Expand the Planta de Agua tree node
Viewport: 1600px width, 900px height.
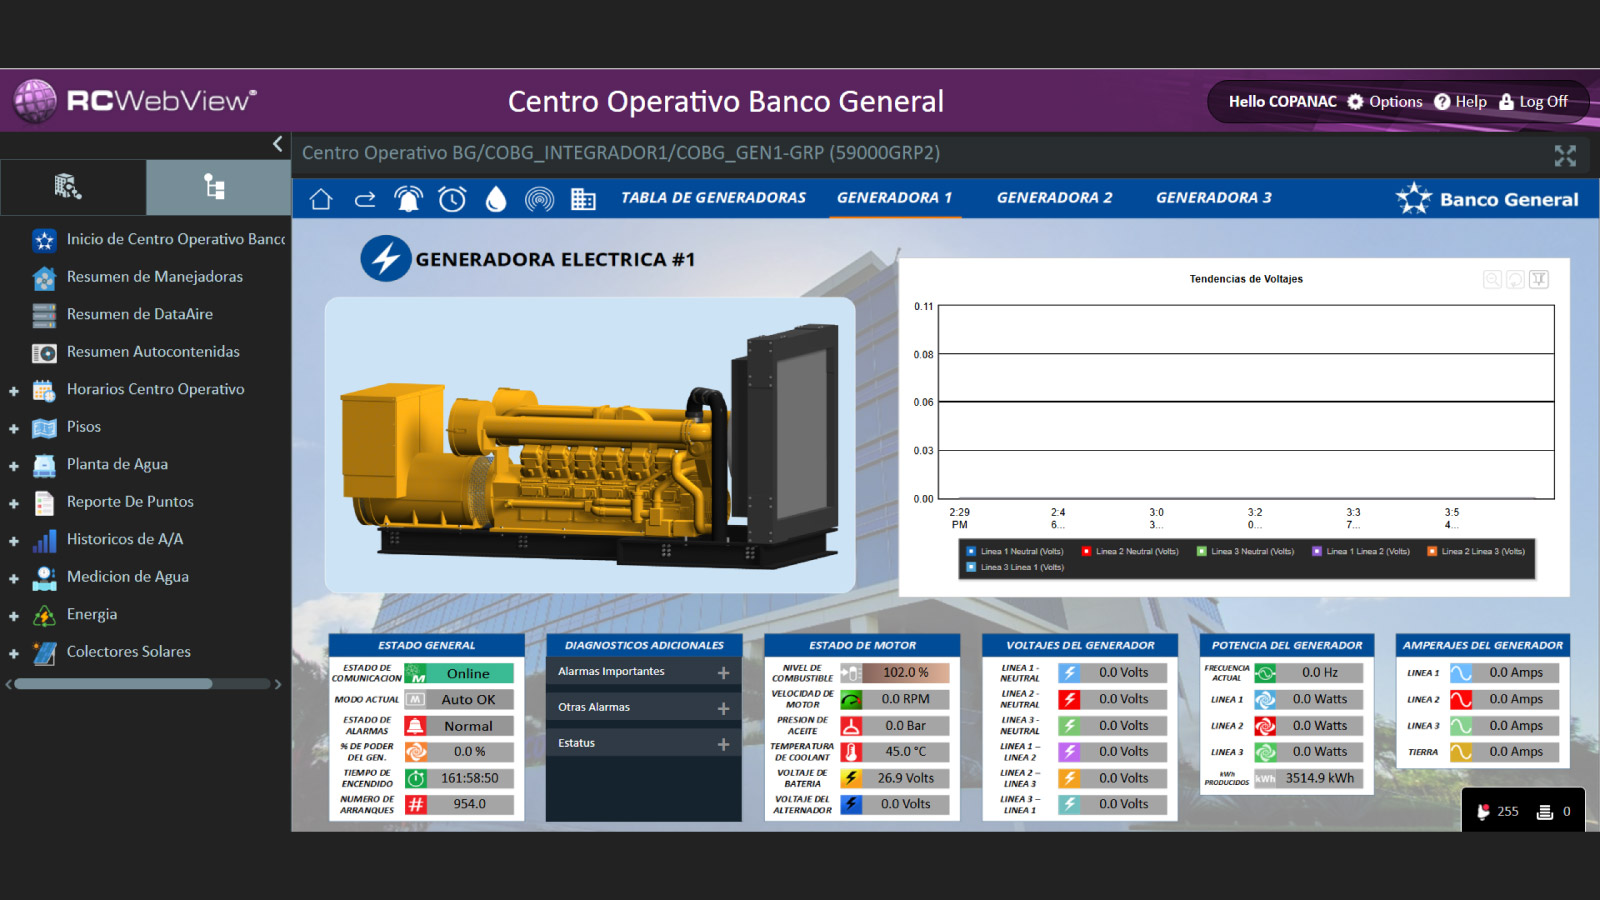coord(14,466)
